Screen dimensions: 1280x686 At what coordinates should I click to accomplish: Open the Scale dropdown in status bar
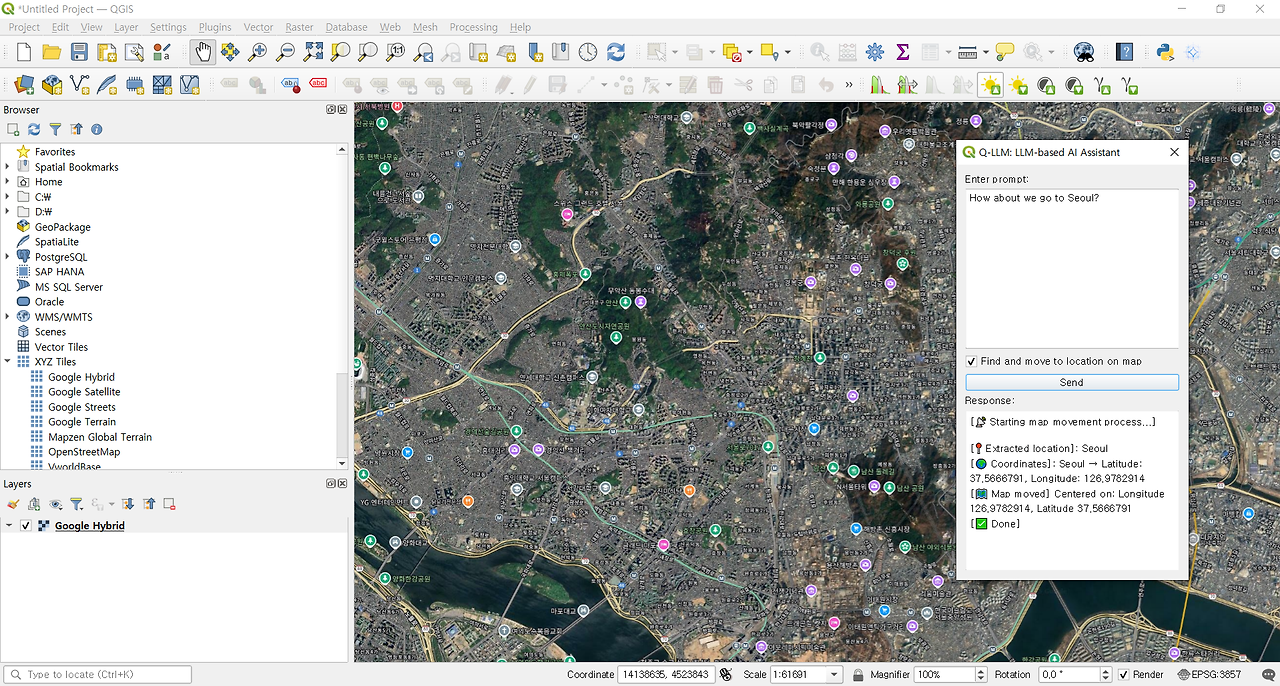click(x=834, y=675)
